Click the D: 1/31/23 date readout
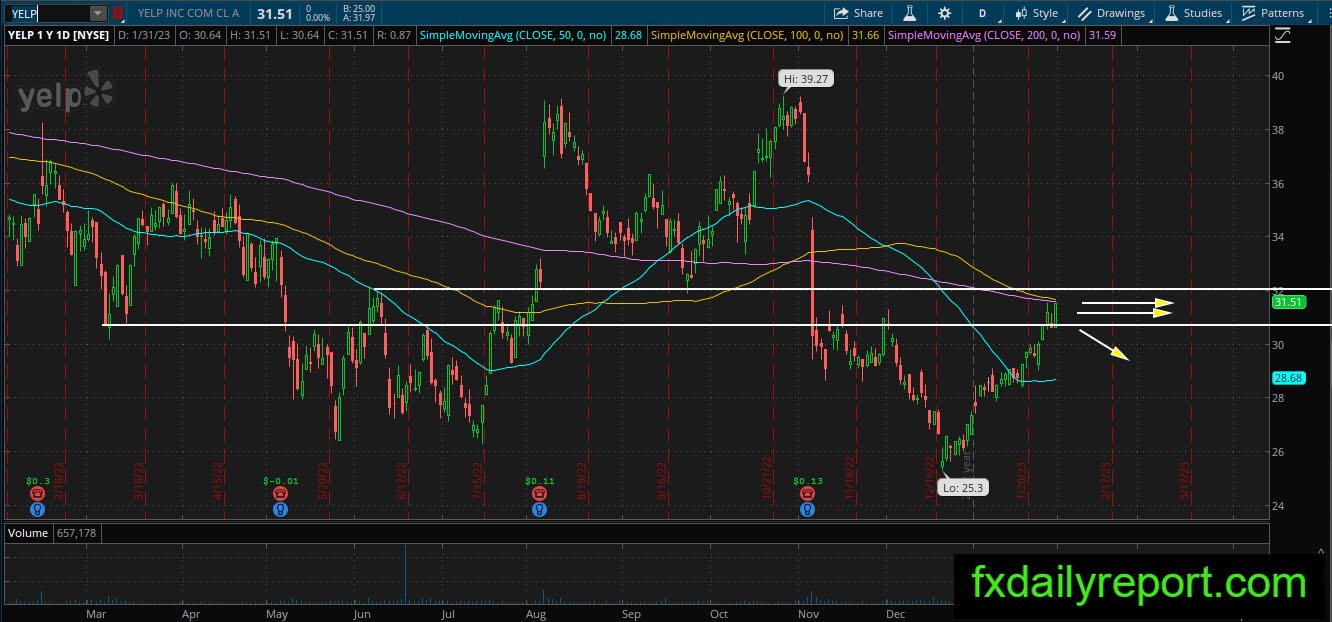 pyautogui.click(x=142, y=35)
